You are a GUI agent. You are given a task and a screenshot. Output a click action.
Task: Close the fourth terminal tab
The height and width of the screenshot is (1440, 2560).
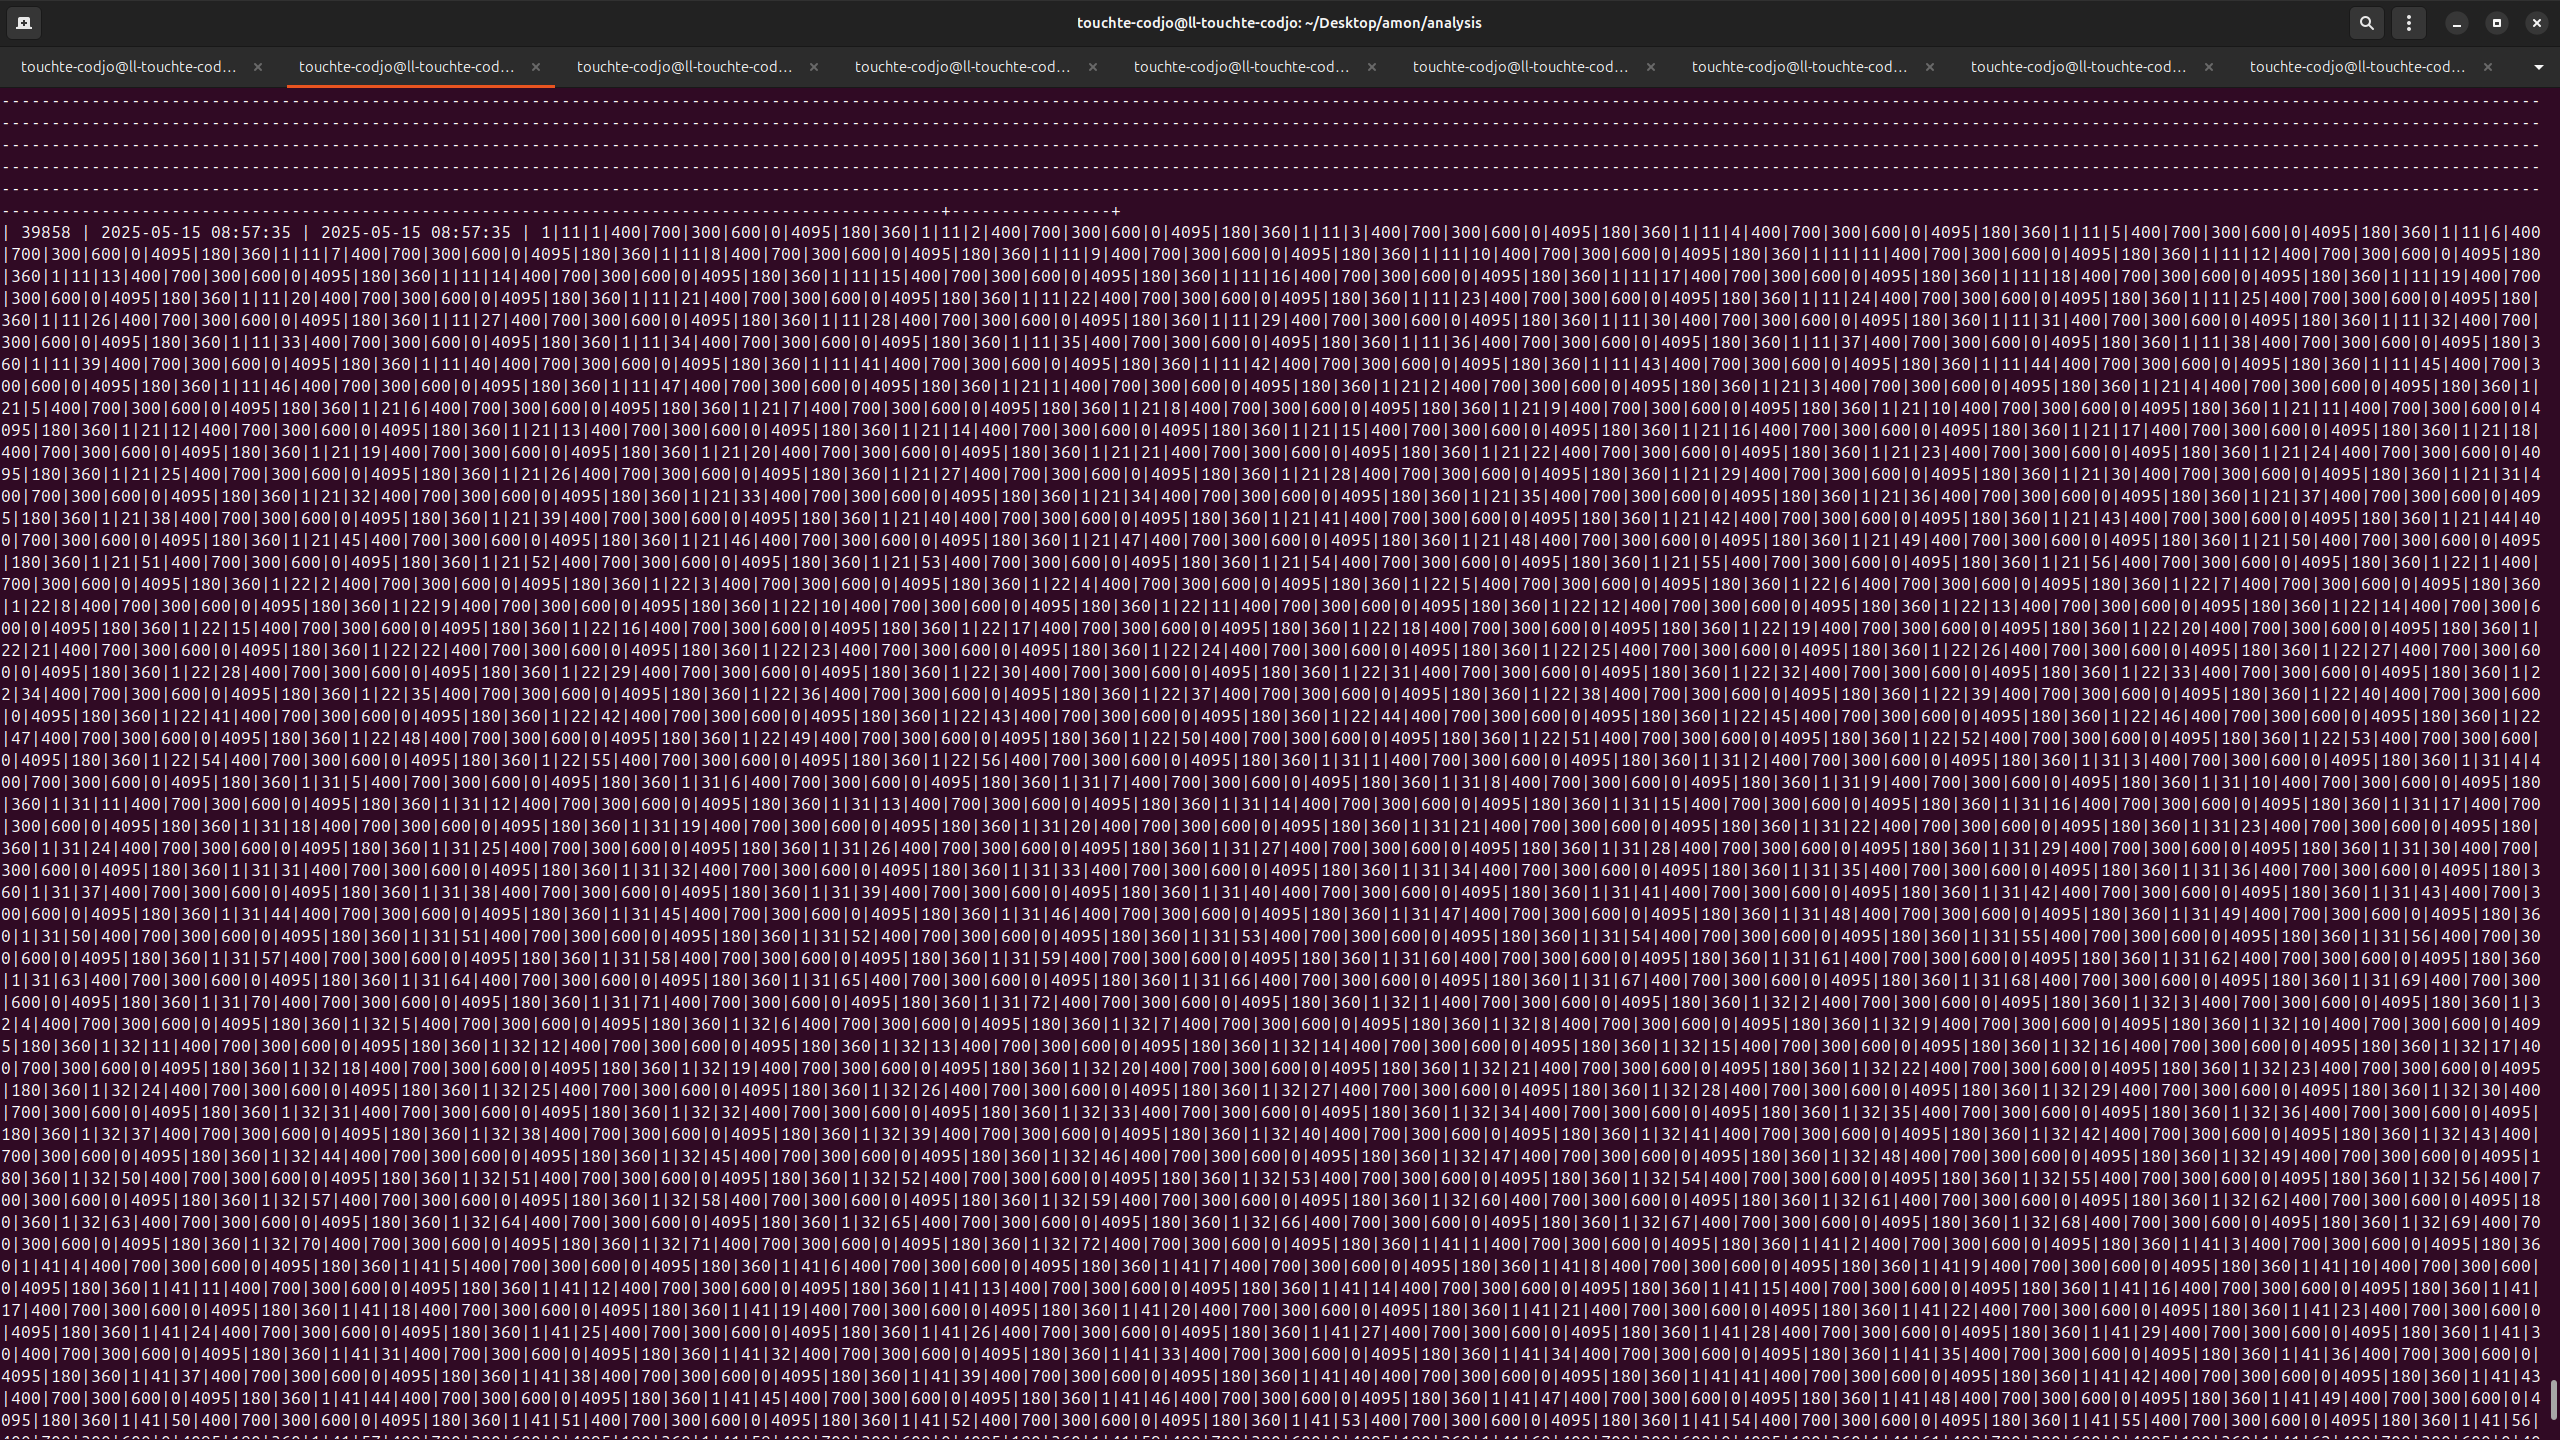coord(1093,67)
